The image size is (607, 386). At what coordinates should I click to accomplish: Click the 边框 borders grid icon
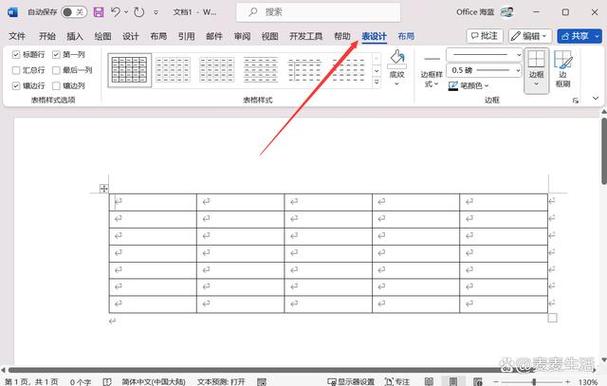pyautogui.click(x=537, y=59)
